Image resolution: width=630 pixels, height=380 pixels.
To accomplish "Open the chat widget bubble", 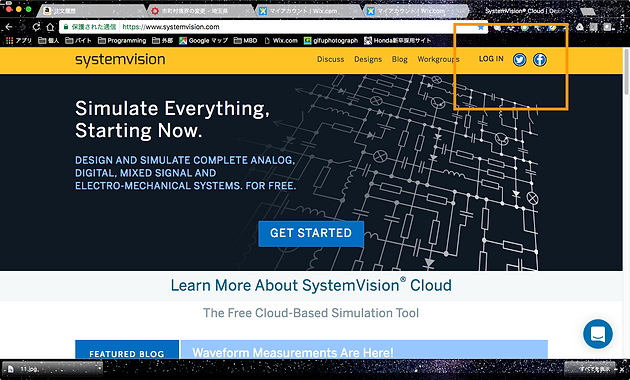I will point(597,333).
